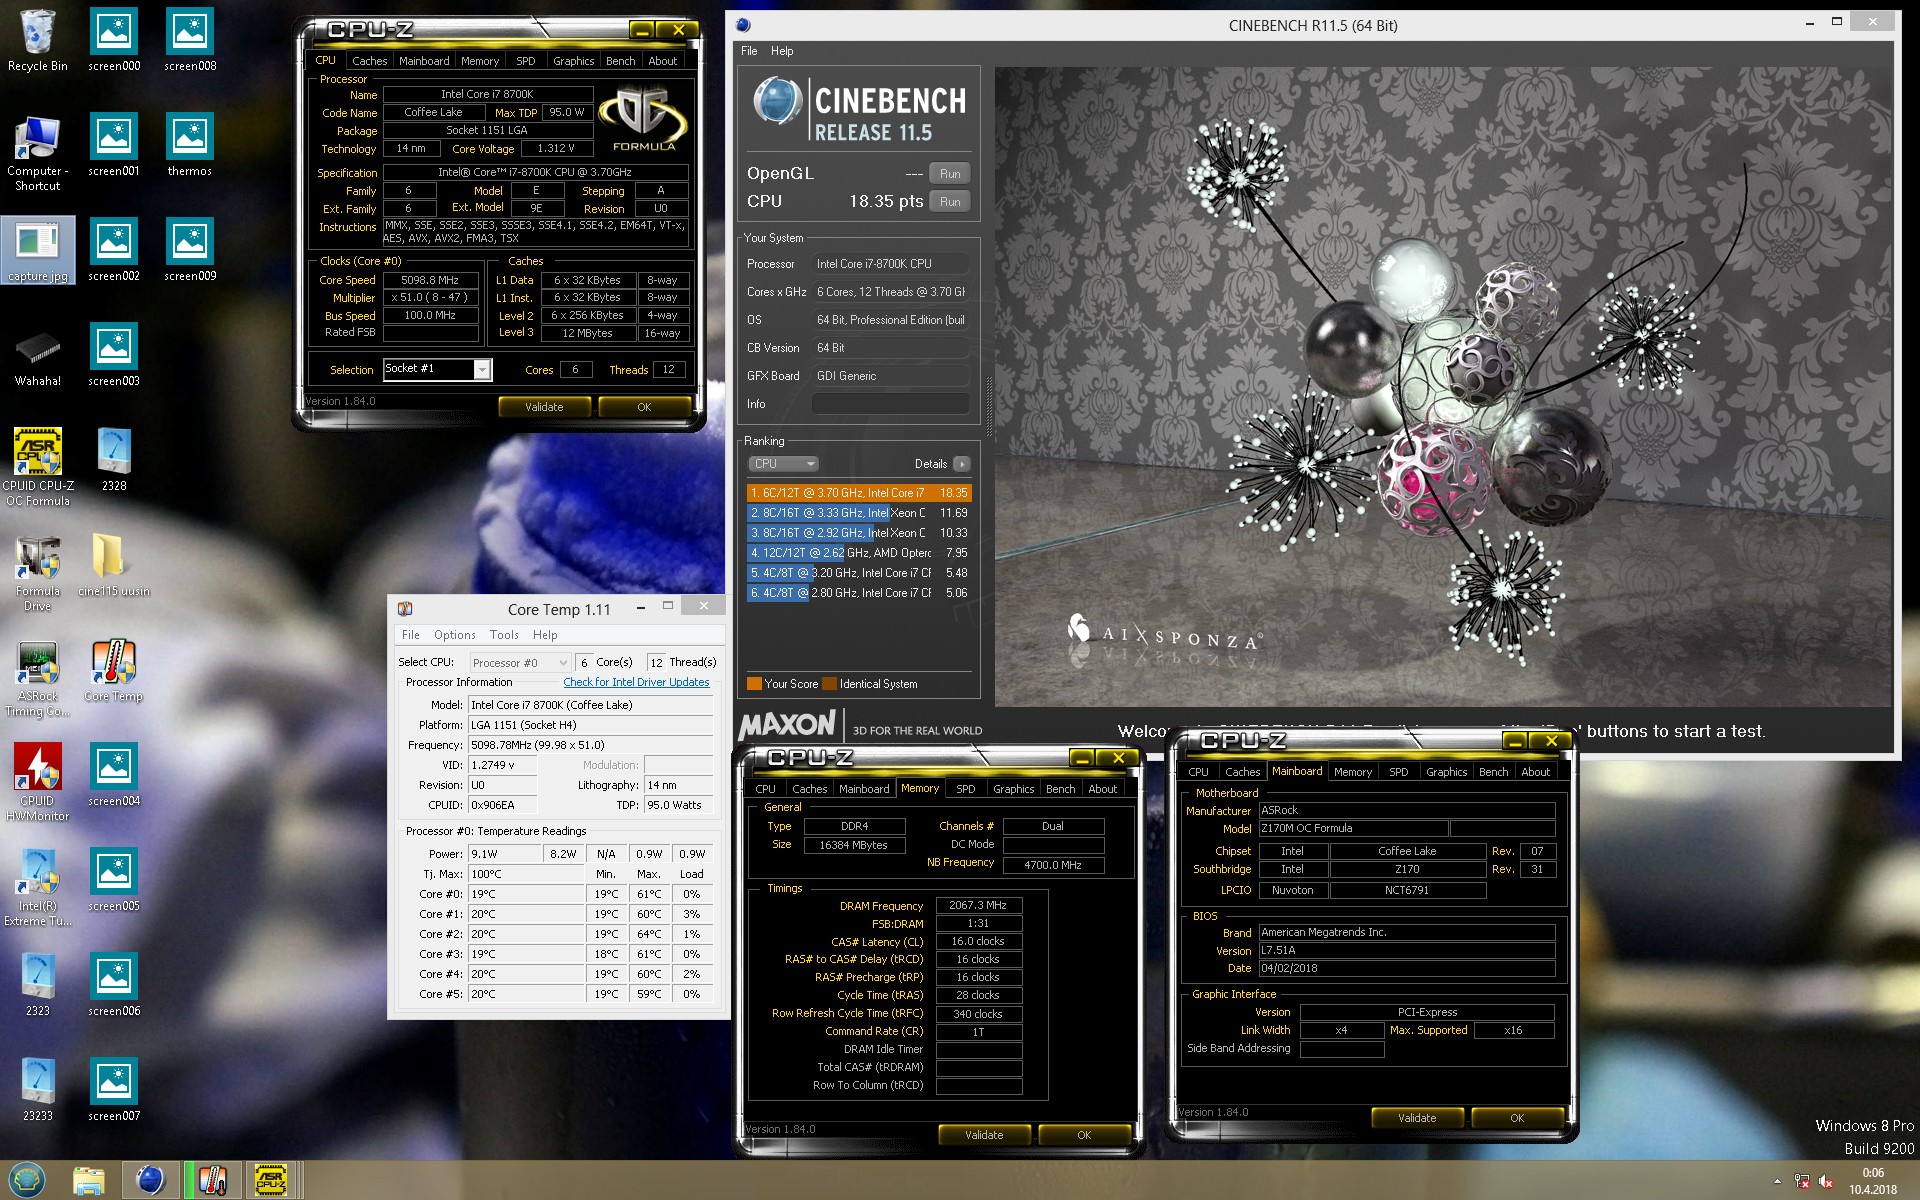The height and width of the screenshot is (1200, 1920).
Task: Open Cinebench Help menu
Action: click(x=782, y=51)
